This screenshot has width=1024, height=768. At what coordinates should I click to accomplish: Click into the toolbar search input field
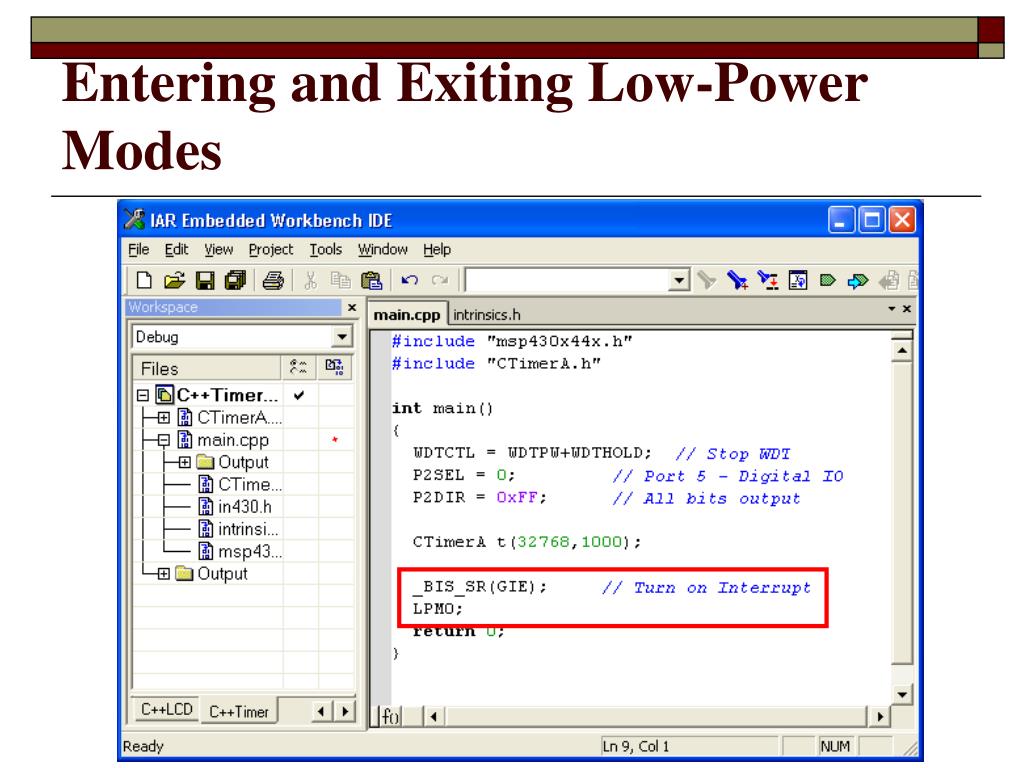click(568, 281)
